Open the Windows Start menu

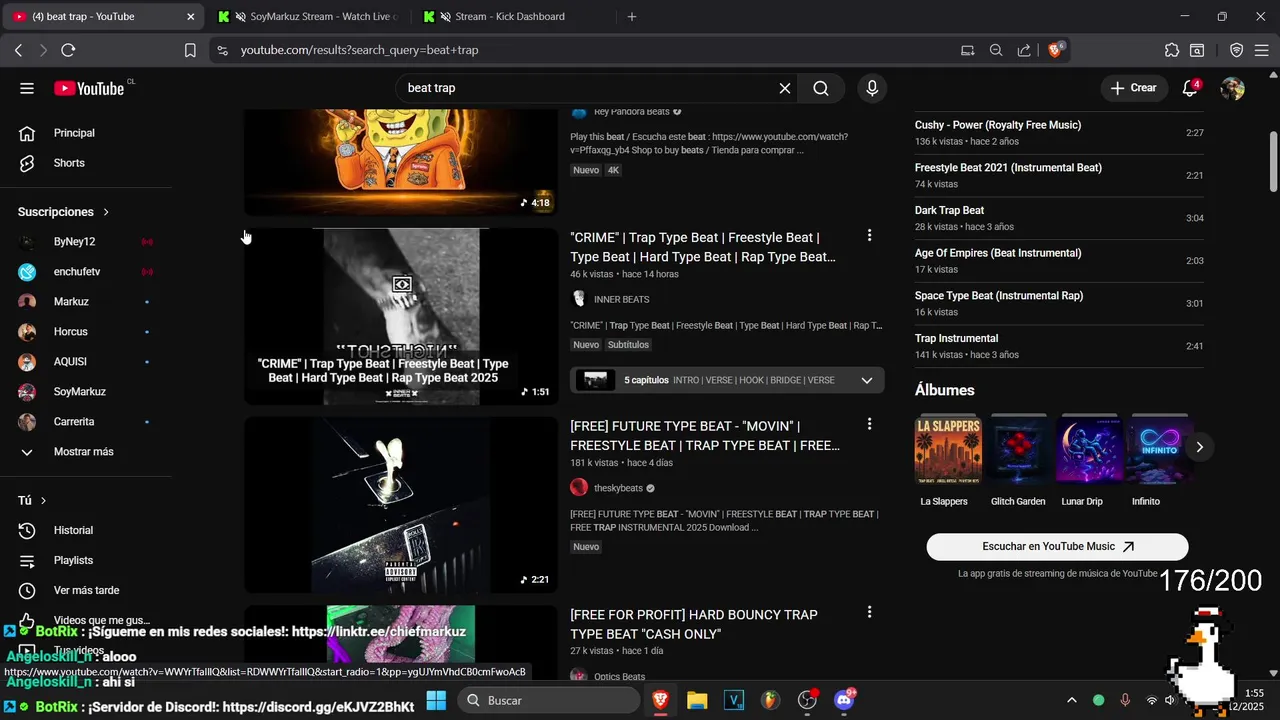(x=436, y=700)
